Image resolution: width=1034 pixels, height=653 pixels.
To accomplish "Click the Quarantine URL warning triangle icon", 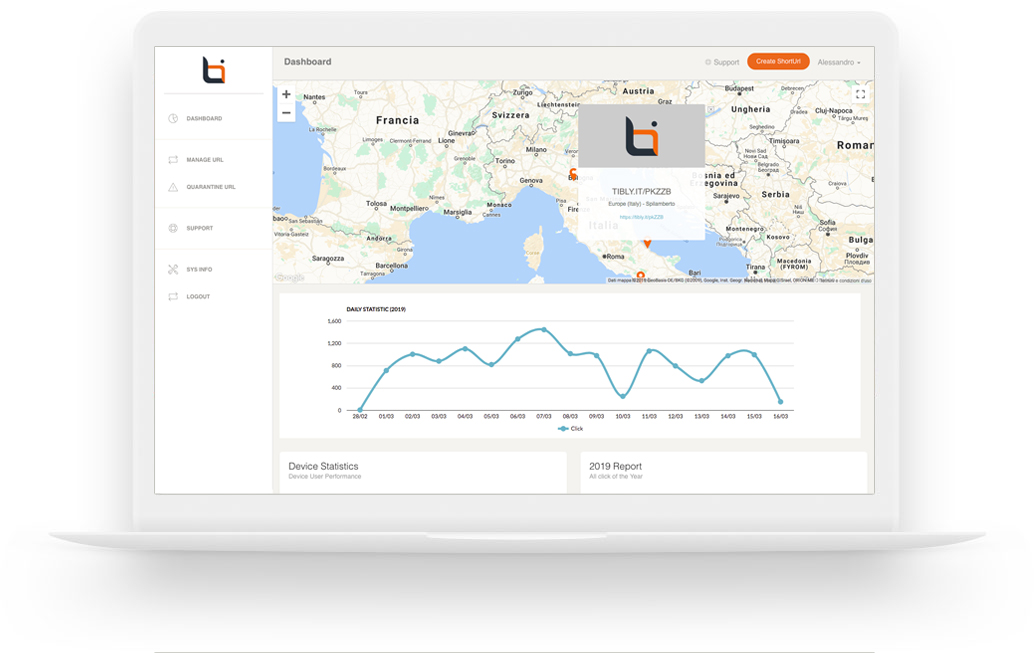I will 173,187.
